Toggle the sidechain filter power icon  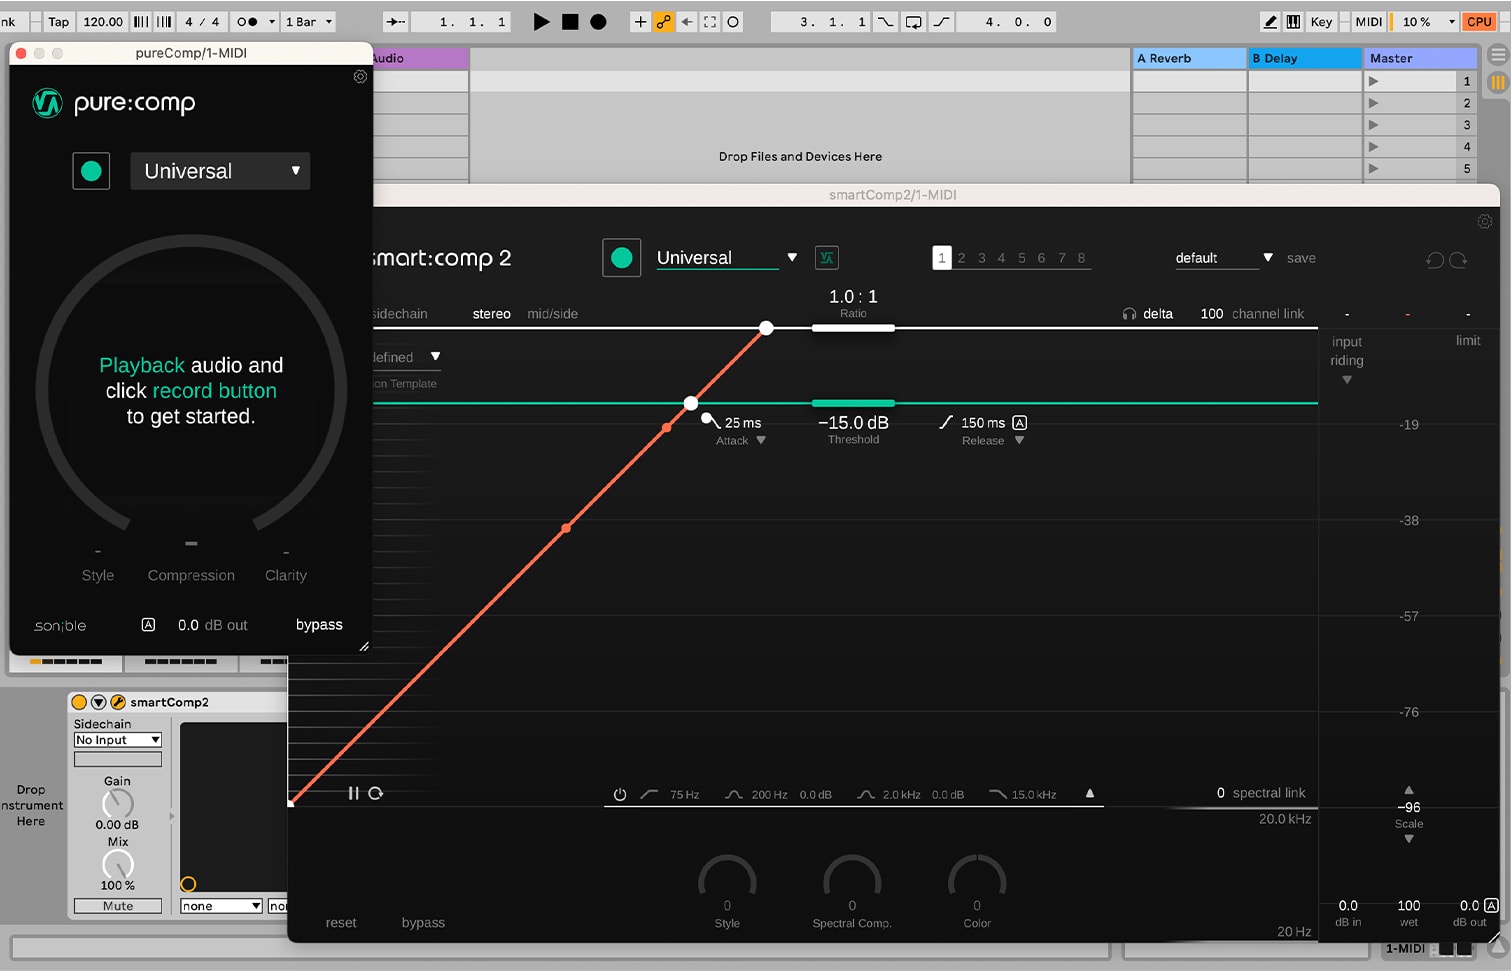[620, 795]
